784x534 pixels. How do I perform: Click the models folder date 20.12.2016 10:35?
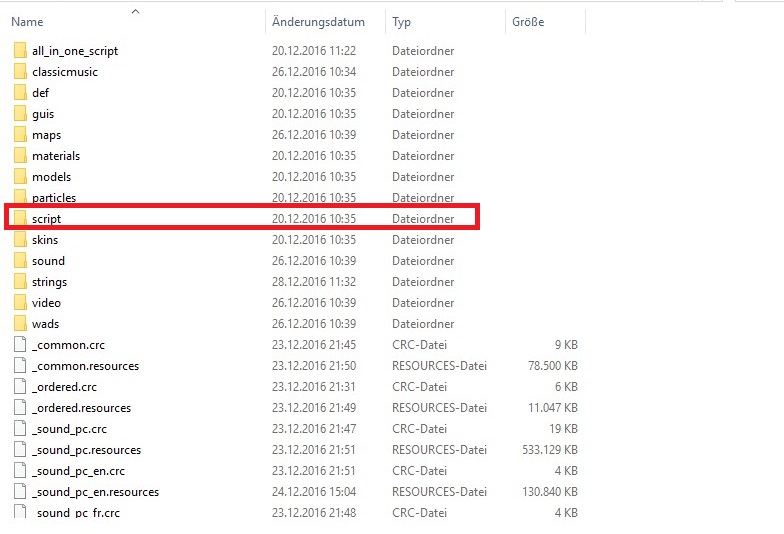click(314, 177)
